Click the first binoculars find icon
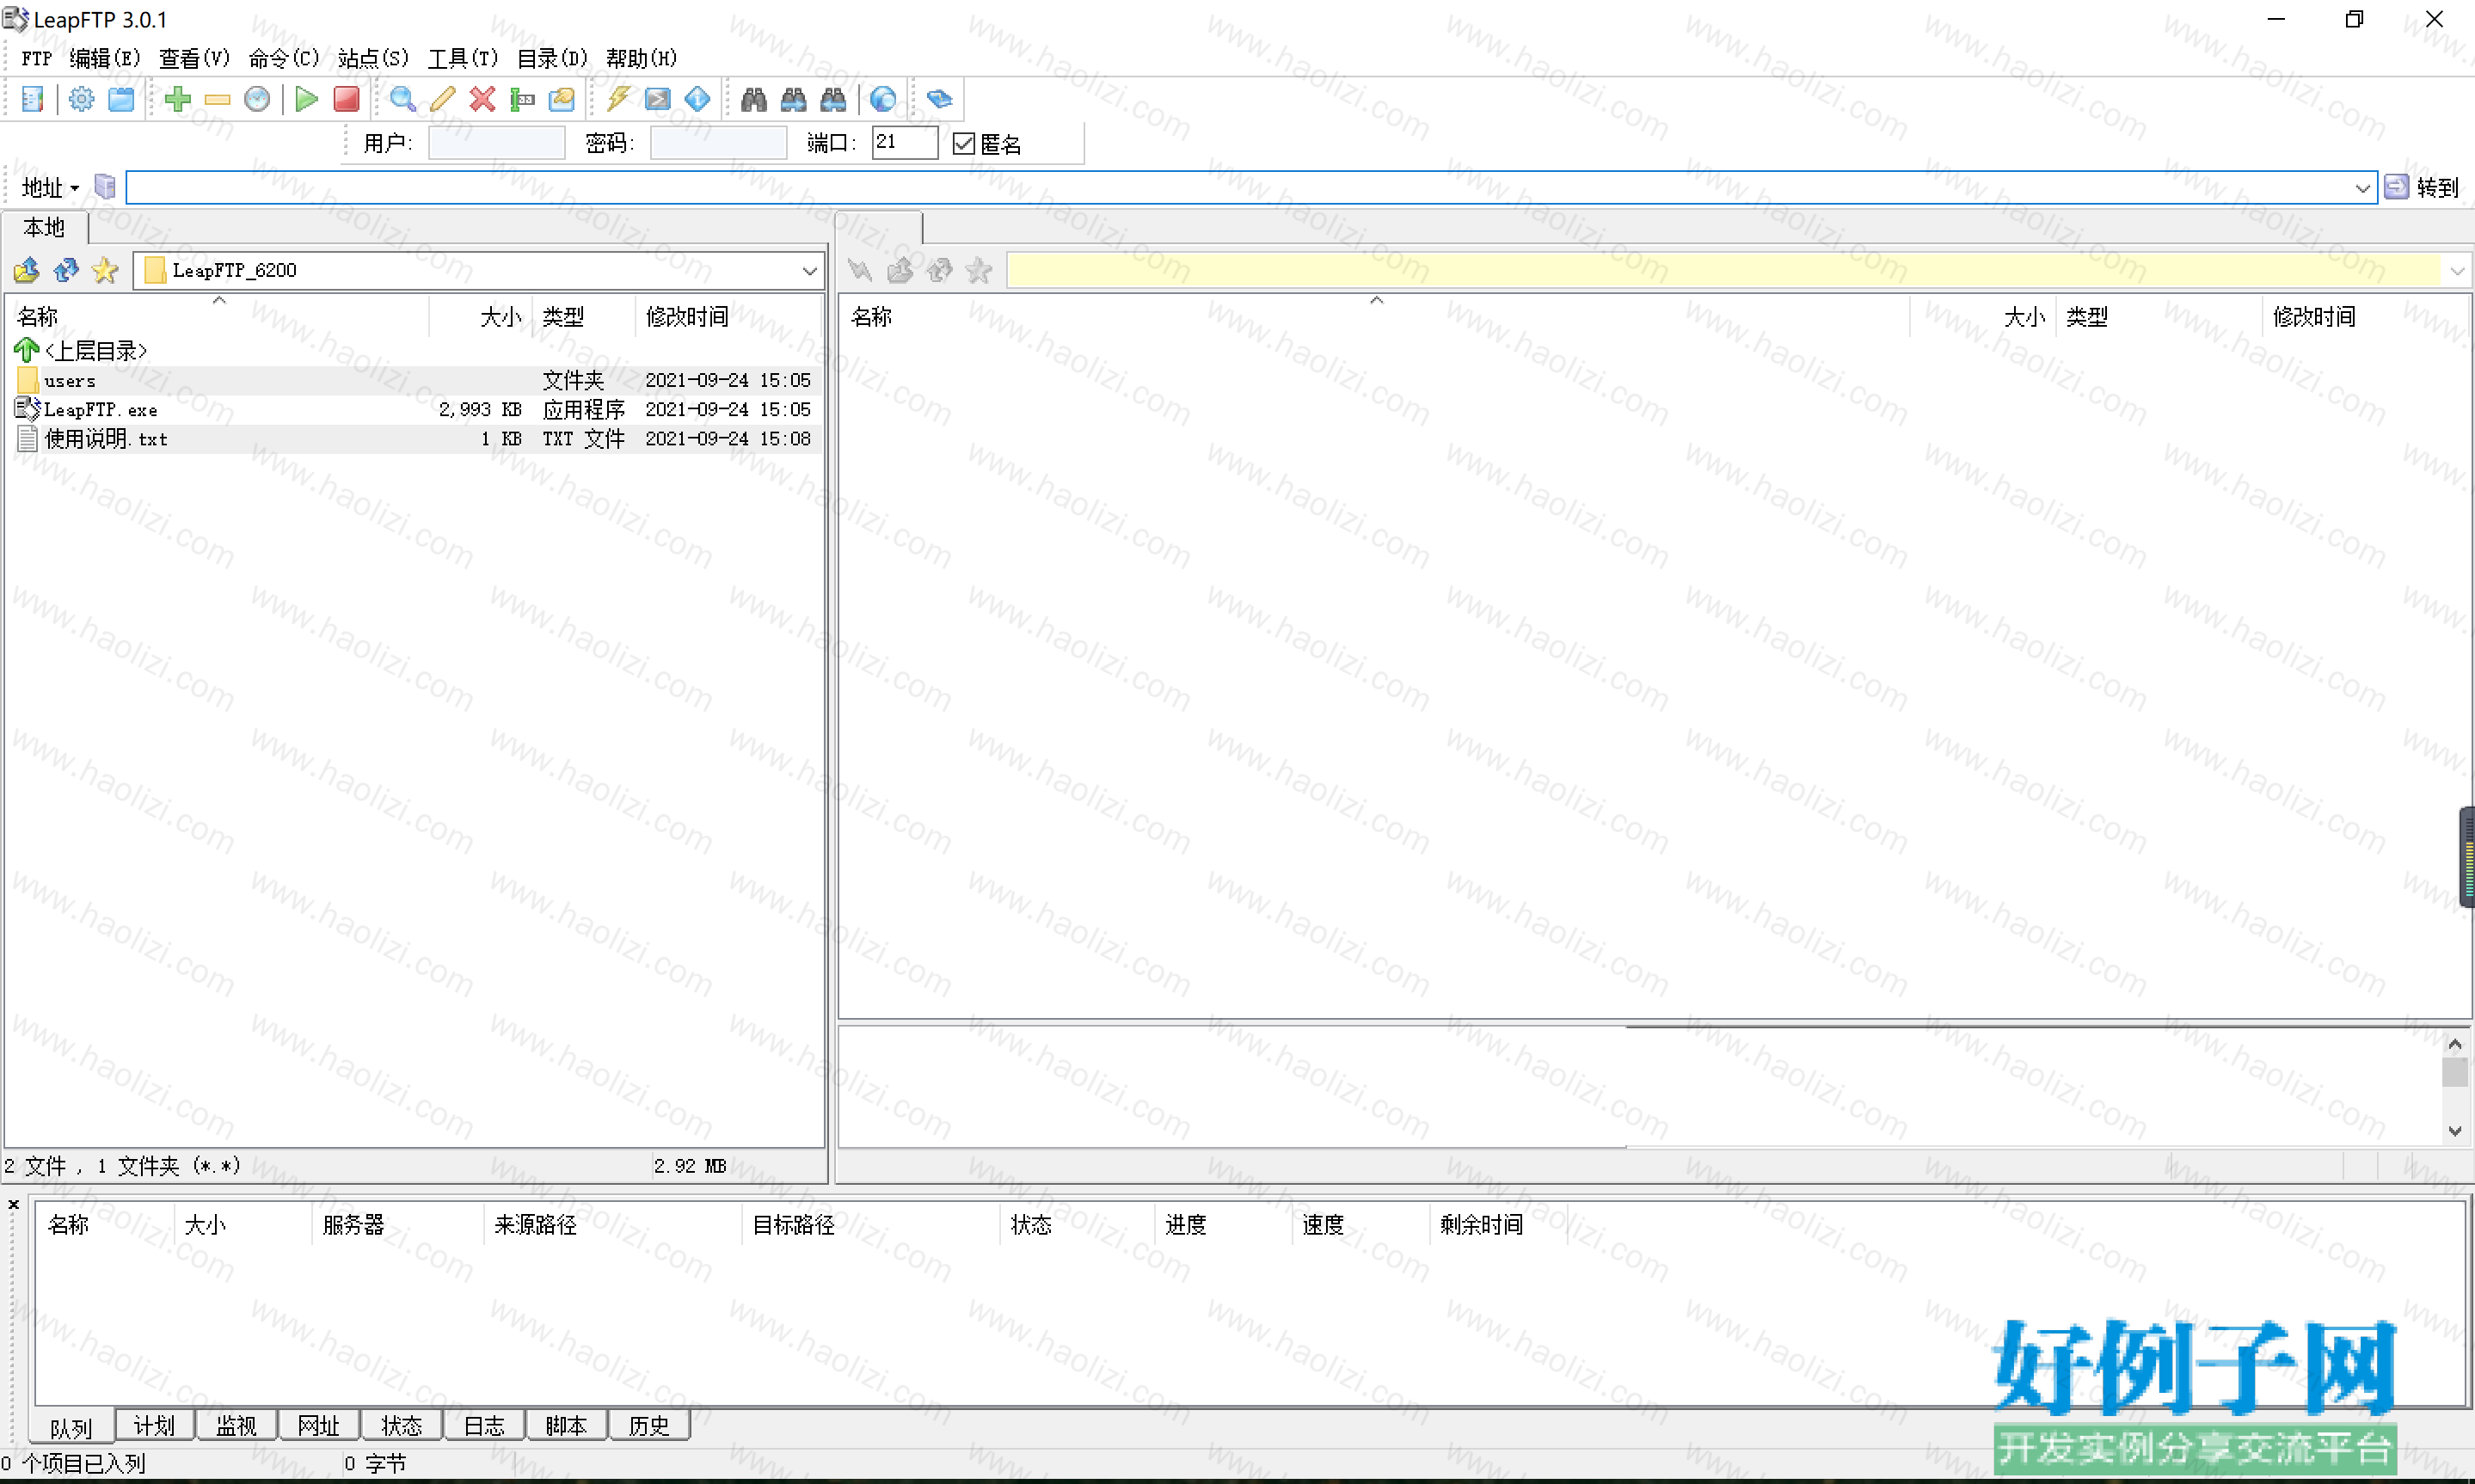This screenshot has width=2475, height=1484. point(754,99)
